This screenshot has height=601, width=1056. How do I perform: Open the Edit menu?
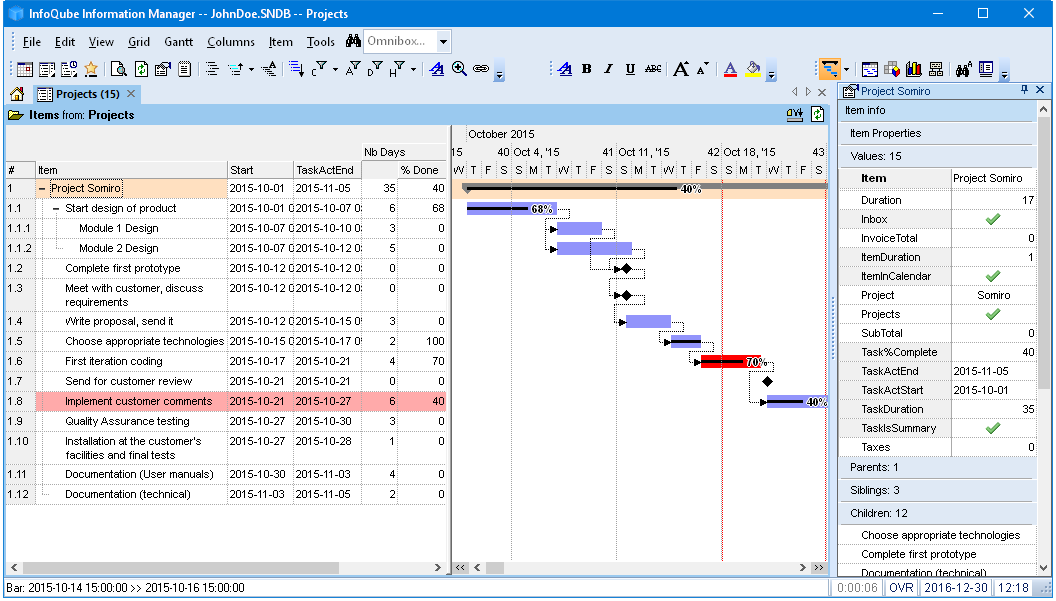65,42
